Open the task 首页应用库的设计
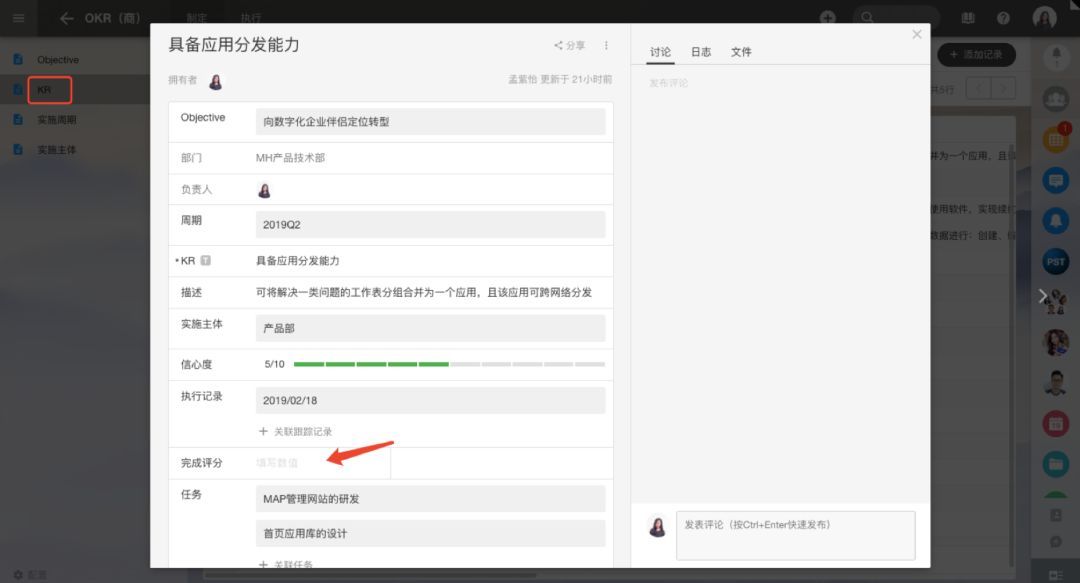Image resolution: width=1080 pixels, height=583 pixels. coord(430,533)
